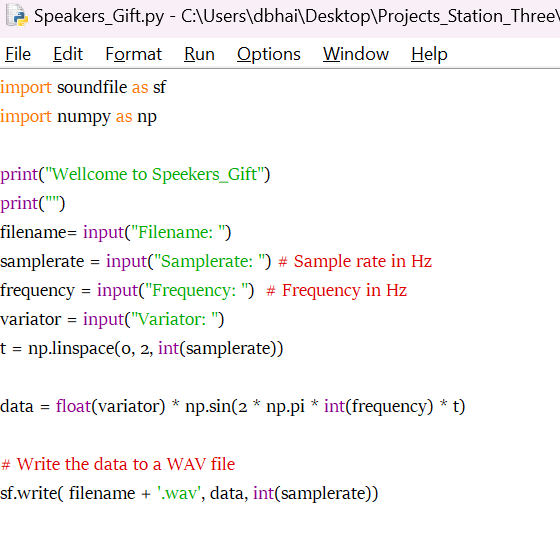Place cursor on import numpy line
The height and width of the screenshot is (556, 560).
point(78,117)
